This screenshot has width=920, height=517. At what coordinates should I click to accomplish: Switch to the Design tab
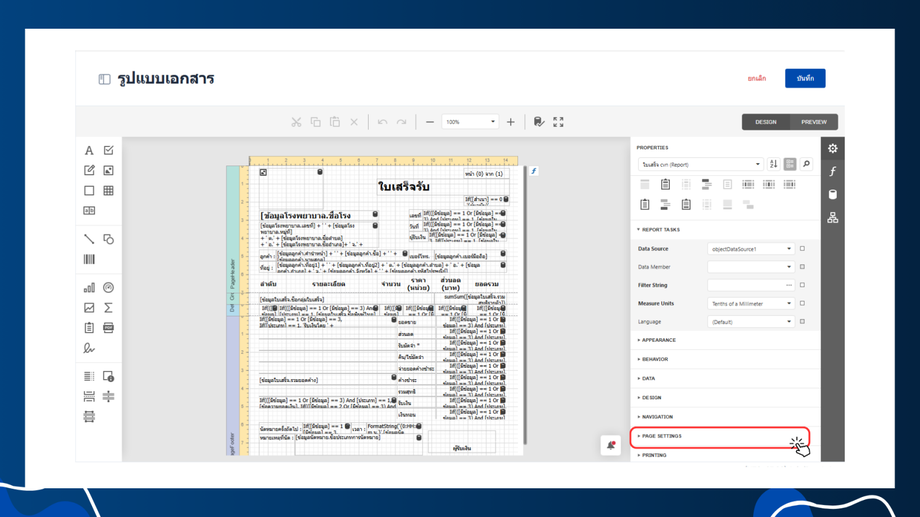tap(765, 122)
